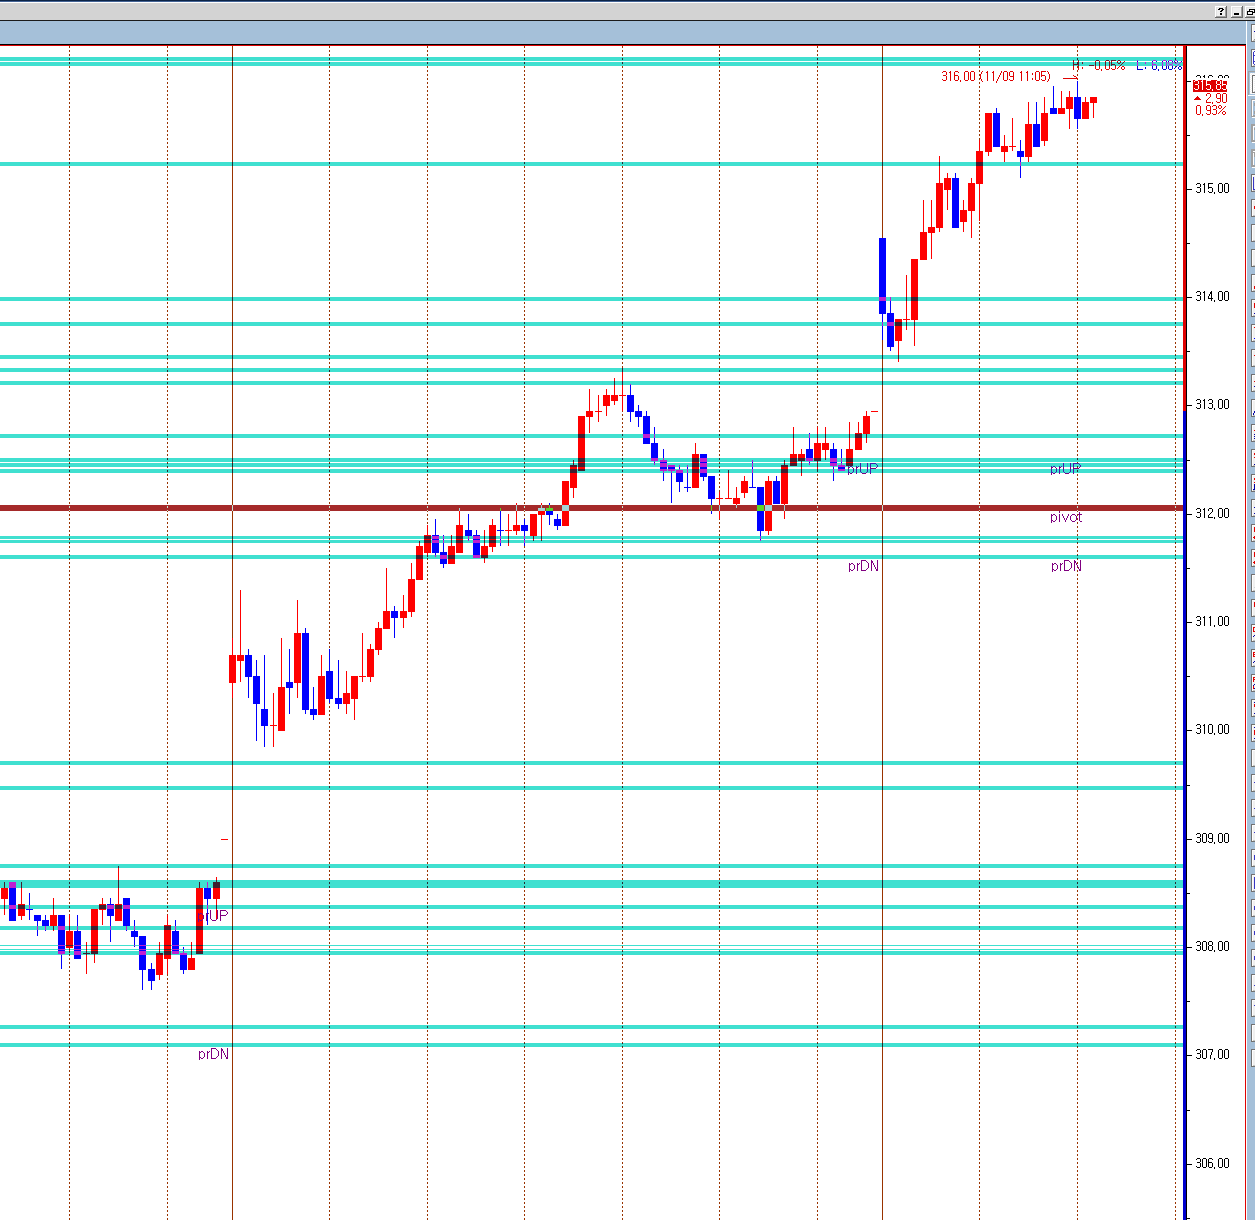Select the prDN label near the 307,00 level
Image resolution: width=1255 pixels, height=1220 pixels.
[x=213, y=1054]
